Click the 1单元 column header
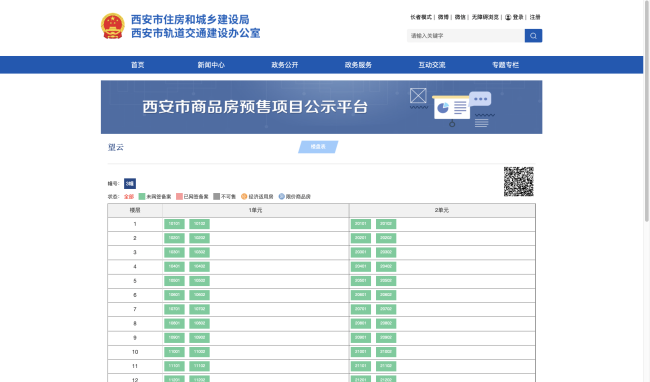 (255, 210)
